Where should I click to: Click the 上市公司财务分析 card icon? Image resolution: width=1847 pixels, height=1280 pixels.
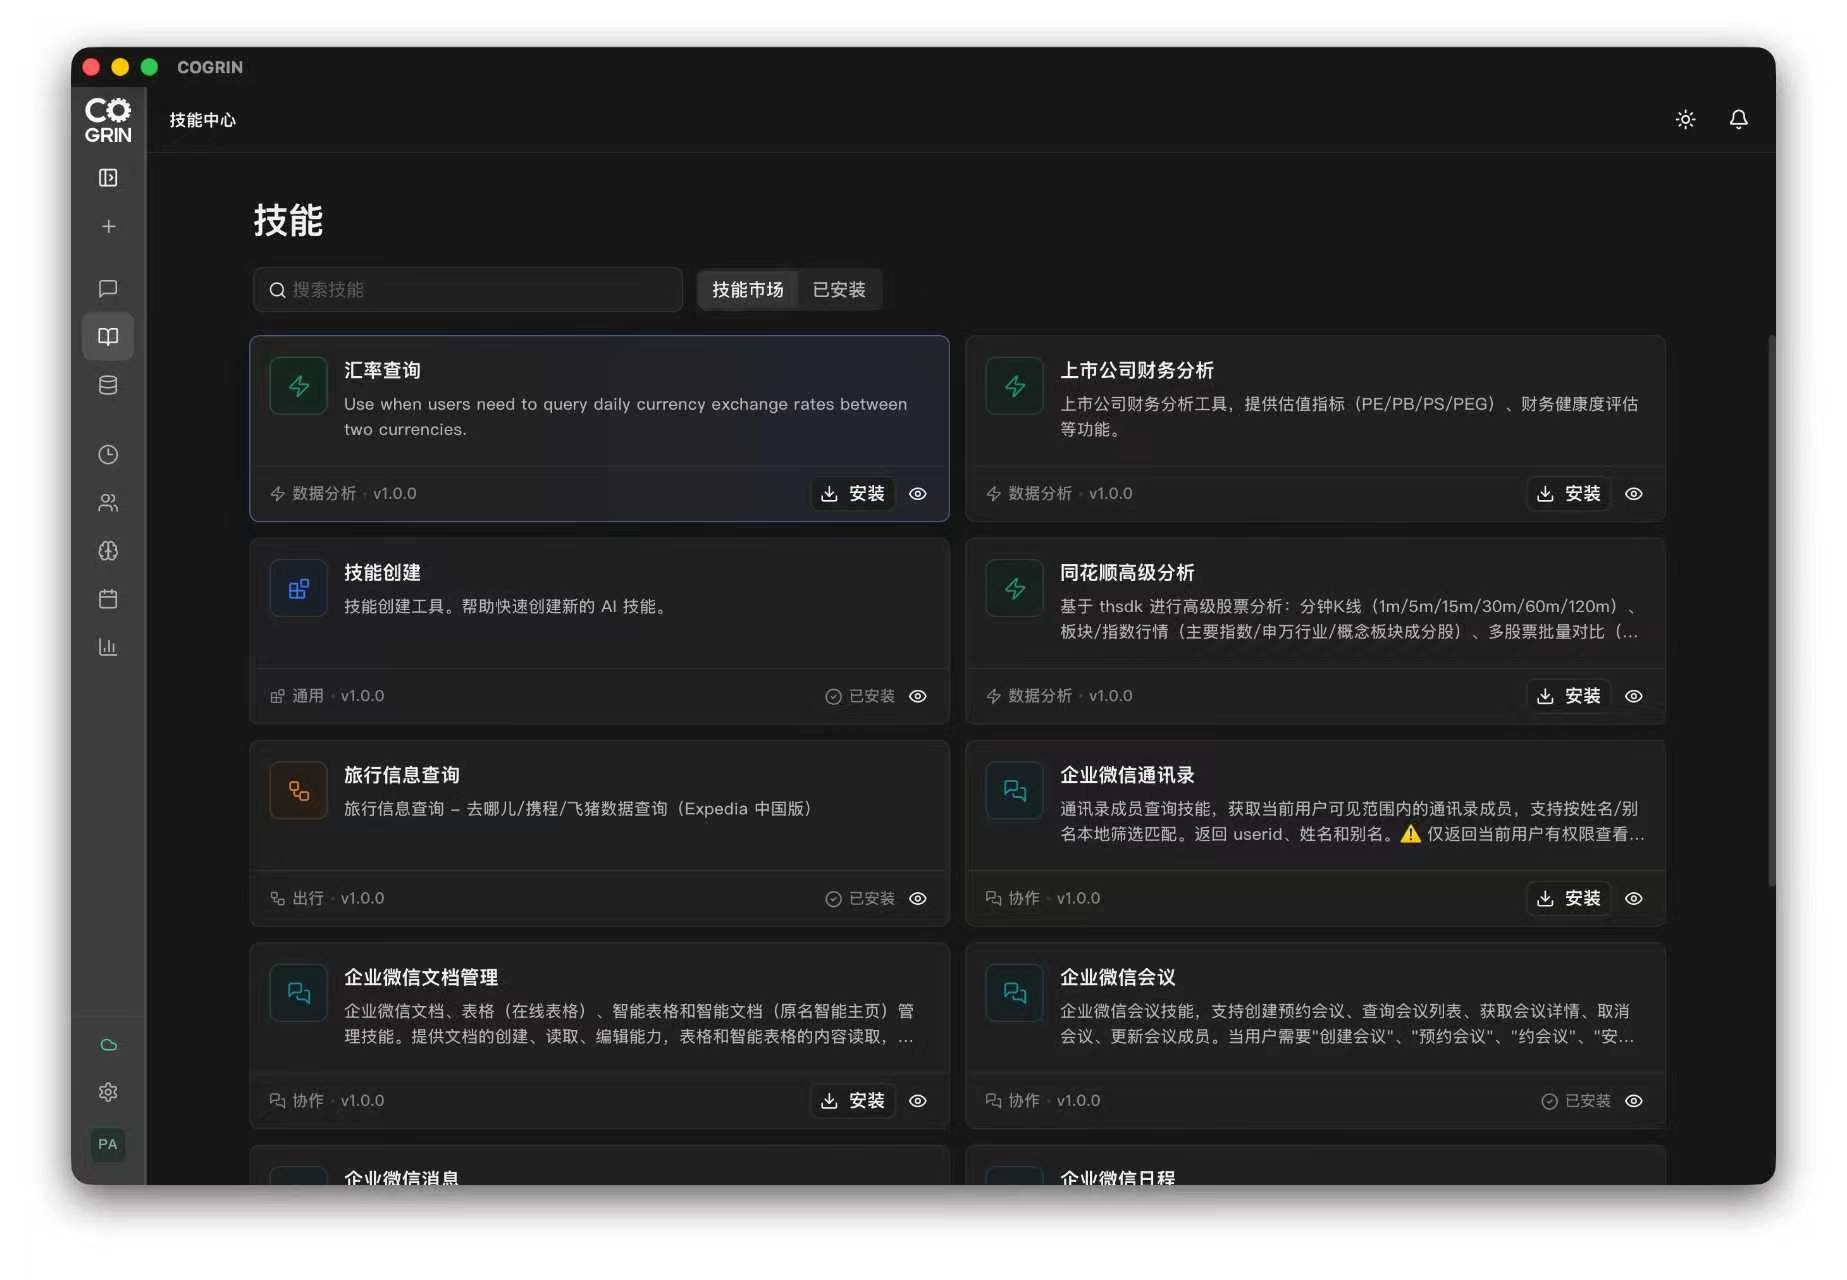1014,386
